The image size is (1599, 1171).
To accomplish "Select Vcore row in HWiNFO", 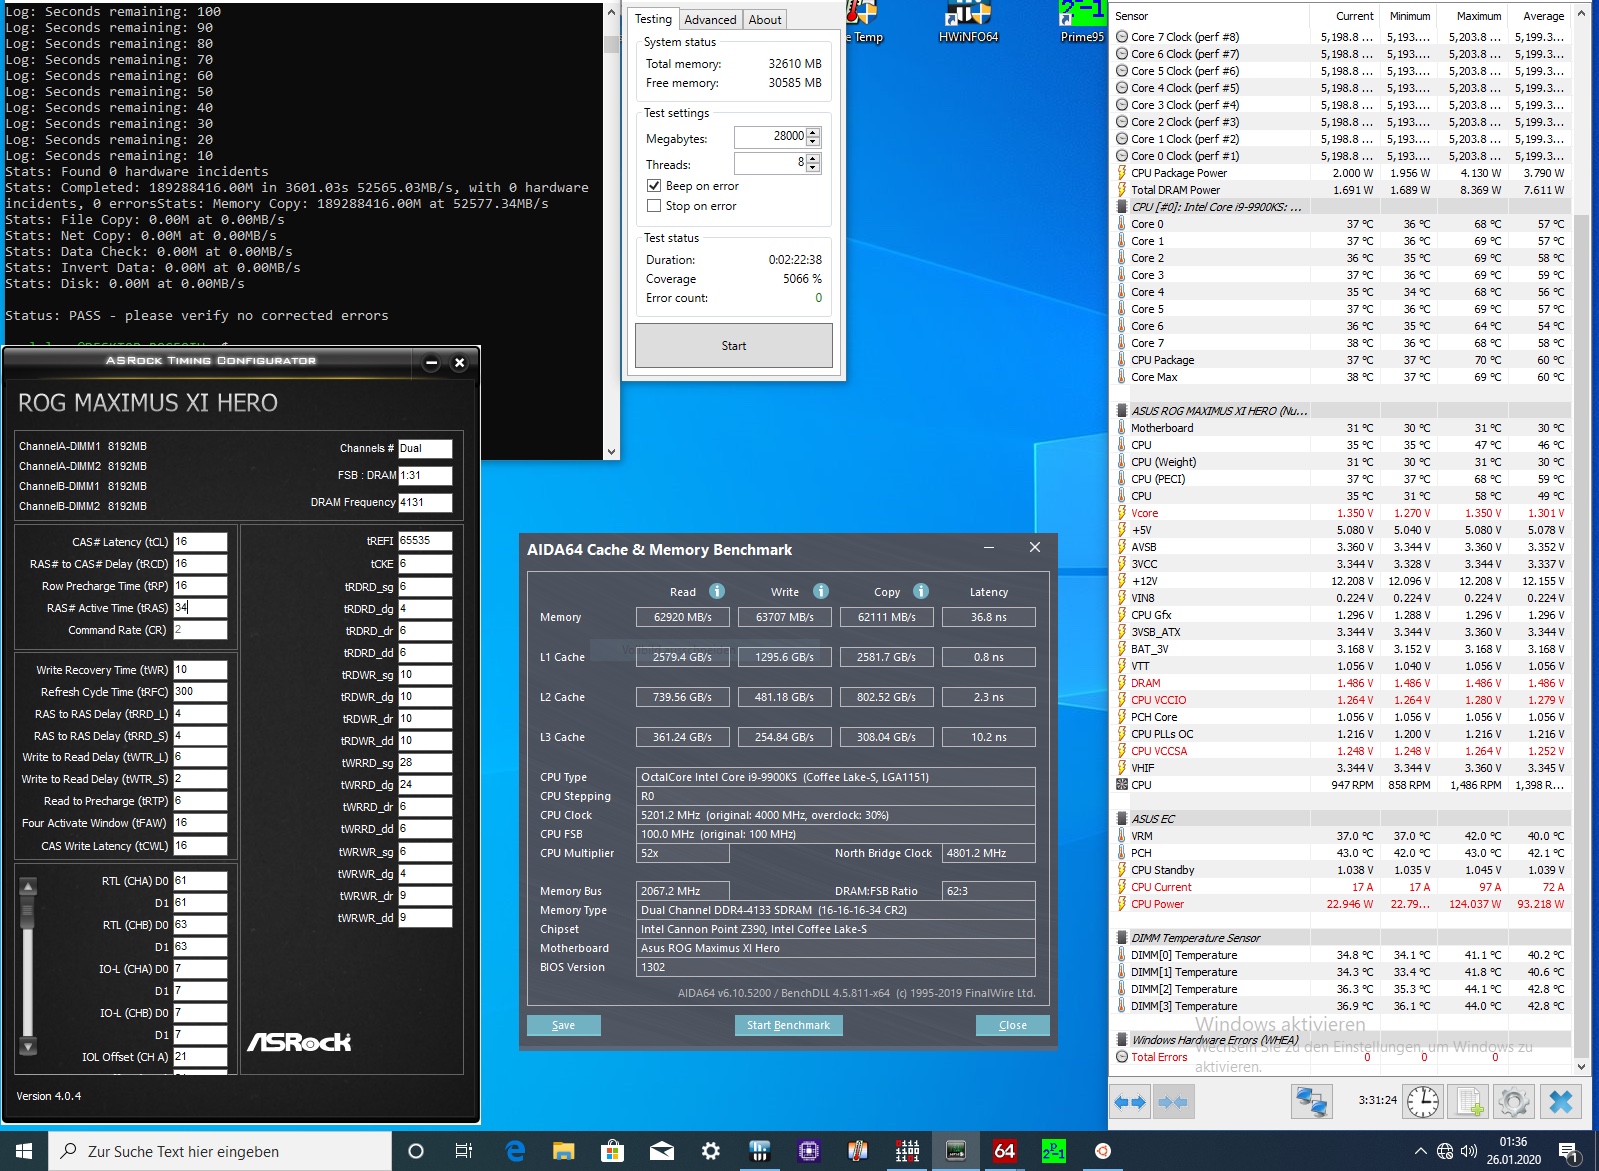I will click(1340, 513).
